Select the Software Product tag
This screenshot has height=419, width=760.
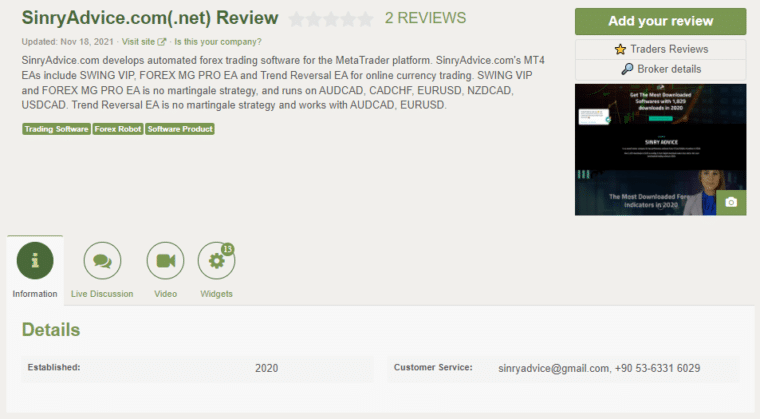pos(180,128)
